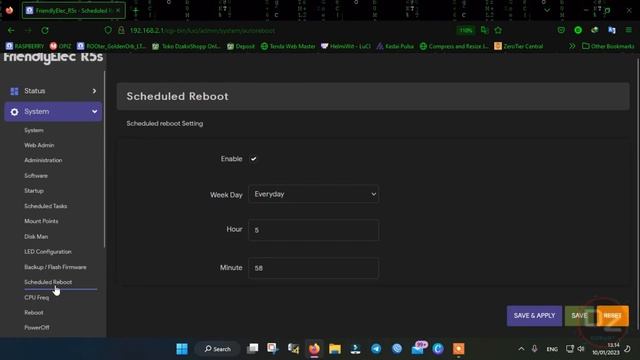Show hidden system tray icons

521,349
